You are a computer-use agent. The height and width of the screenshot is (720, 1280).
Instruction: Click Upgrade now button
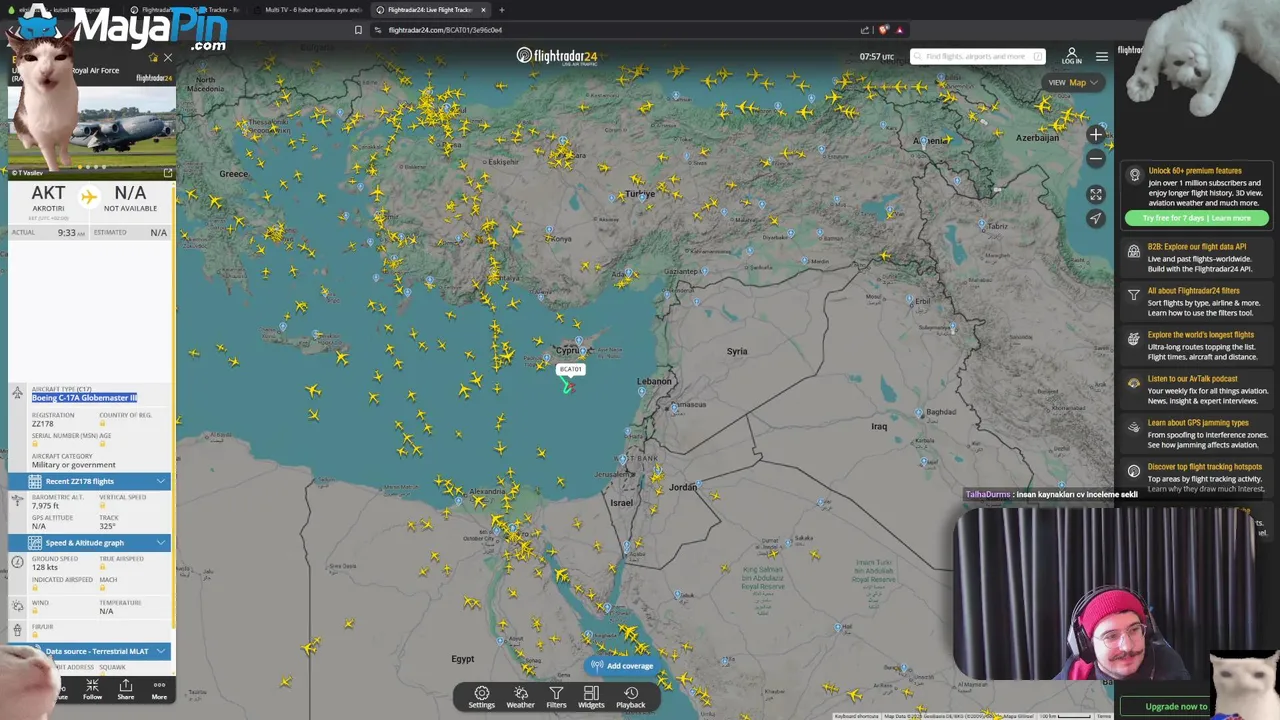click(1176, 707)
